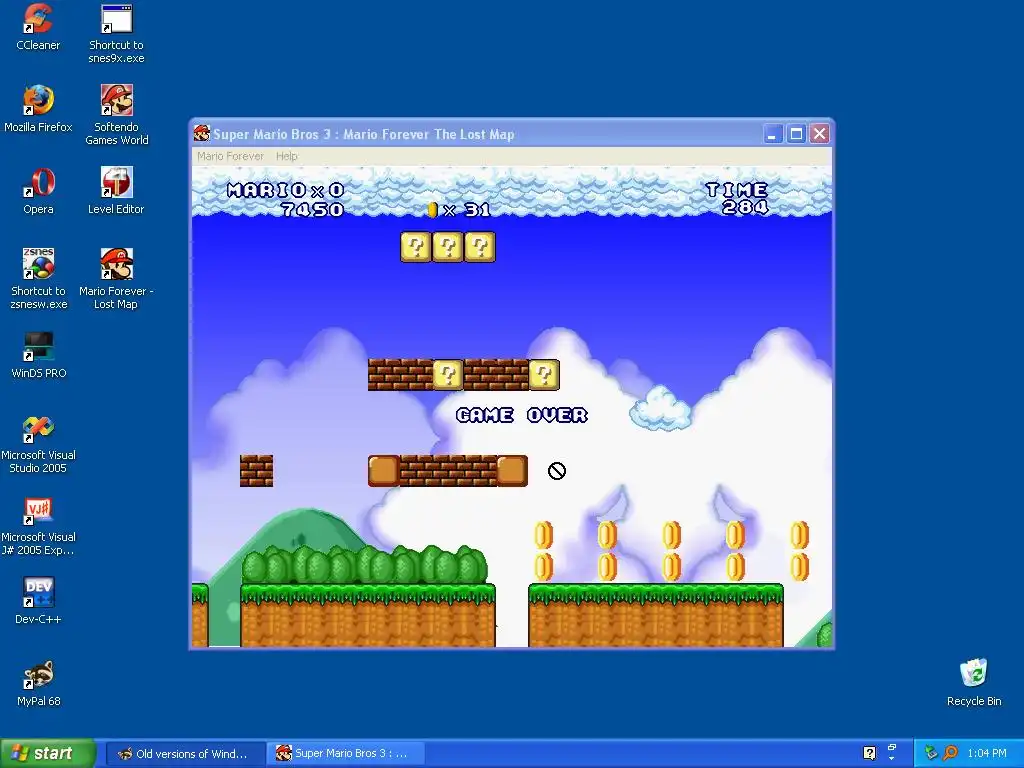Click the small floating cloud platform

(x=660, y=409)
